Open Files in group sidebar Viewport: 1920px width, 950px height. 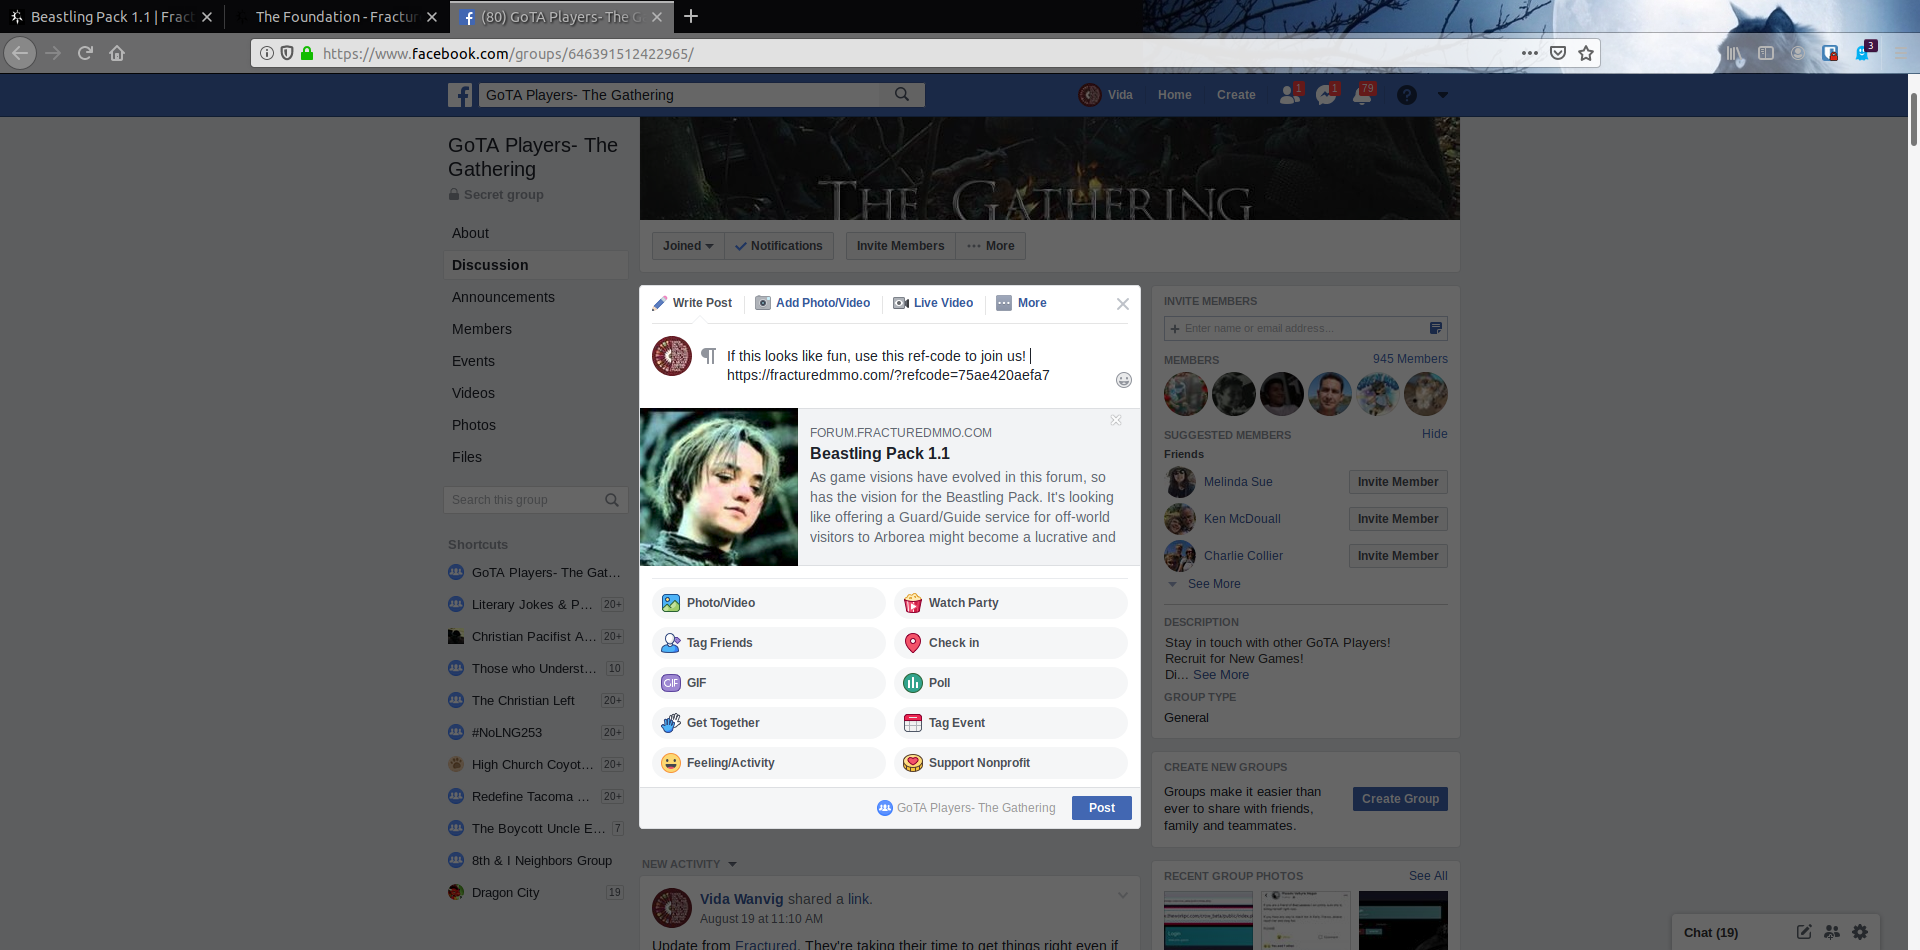(466, 457)
